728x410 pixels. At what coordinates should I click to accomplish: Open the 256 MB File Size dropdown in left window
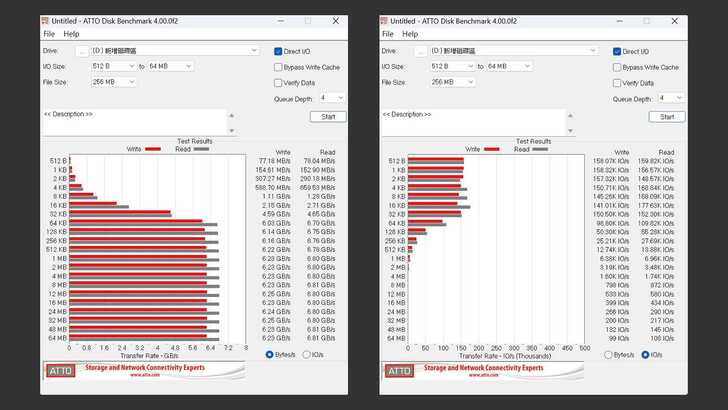[x=113, y=82]
